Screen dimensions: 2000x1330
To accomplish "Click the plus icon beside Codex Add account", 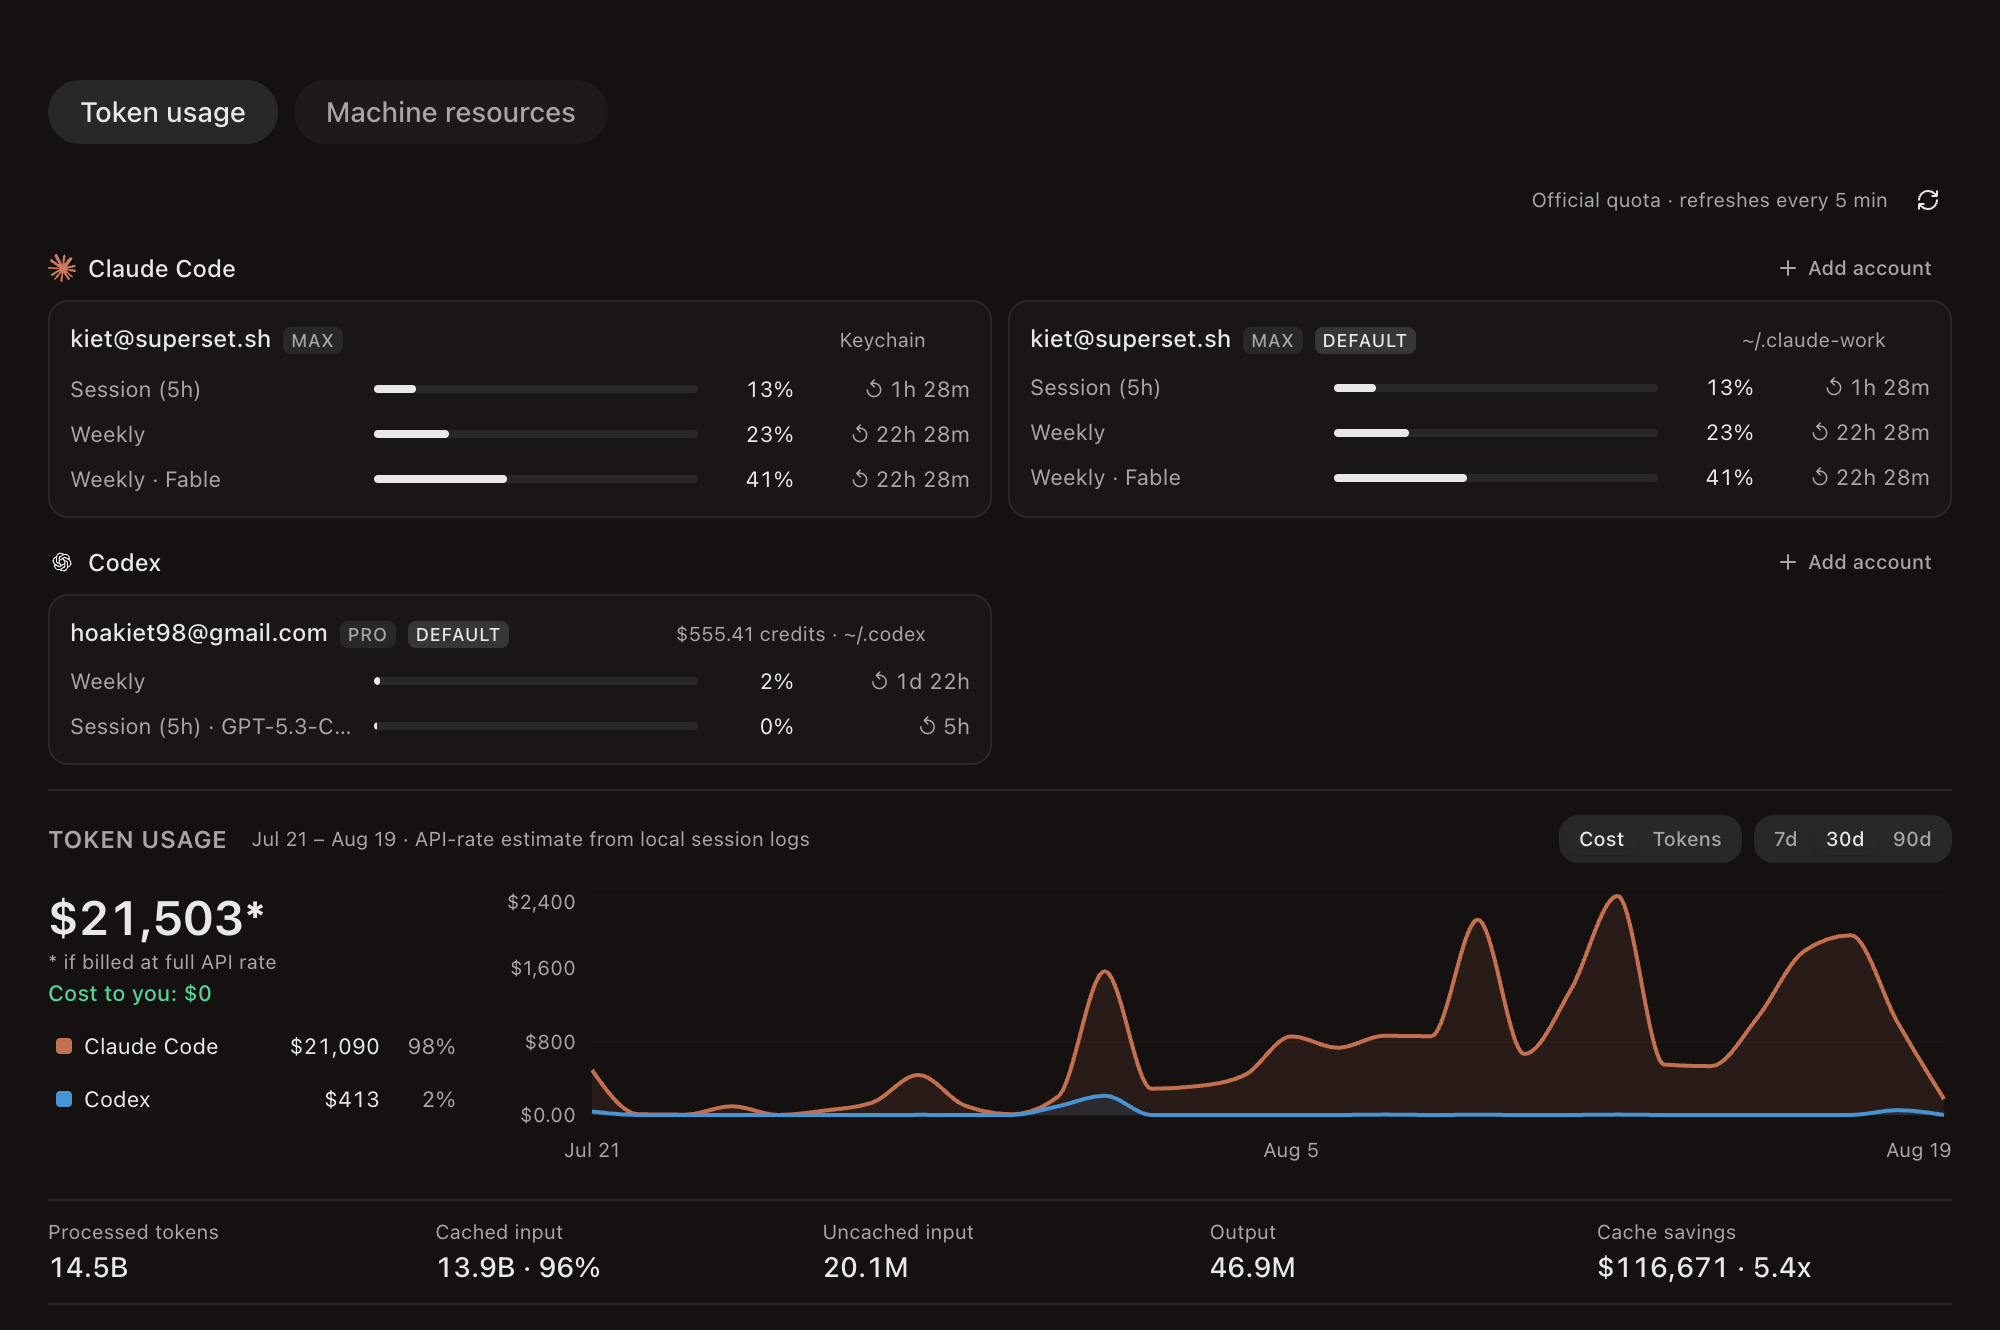I will 1788,562.
